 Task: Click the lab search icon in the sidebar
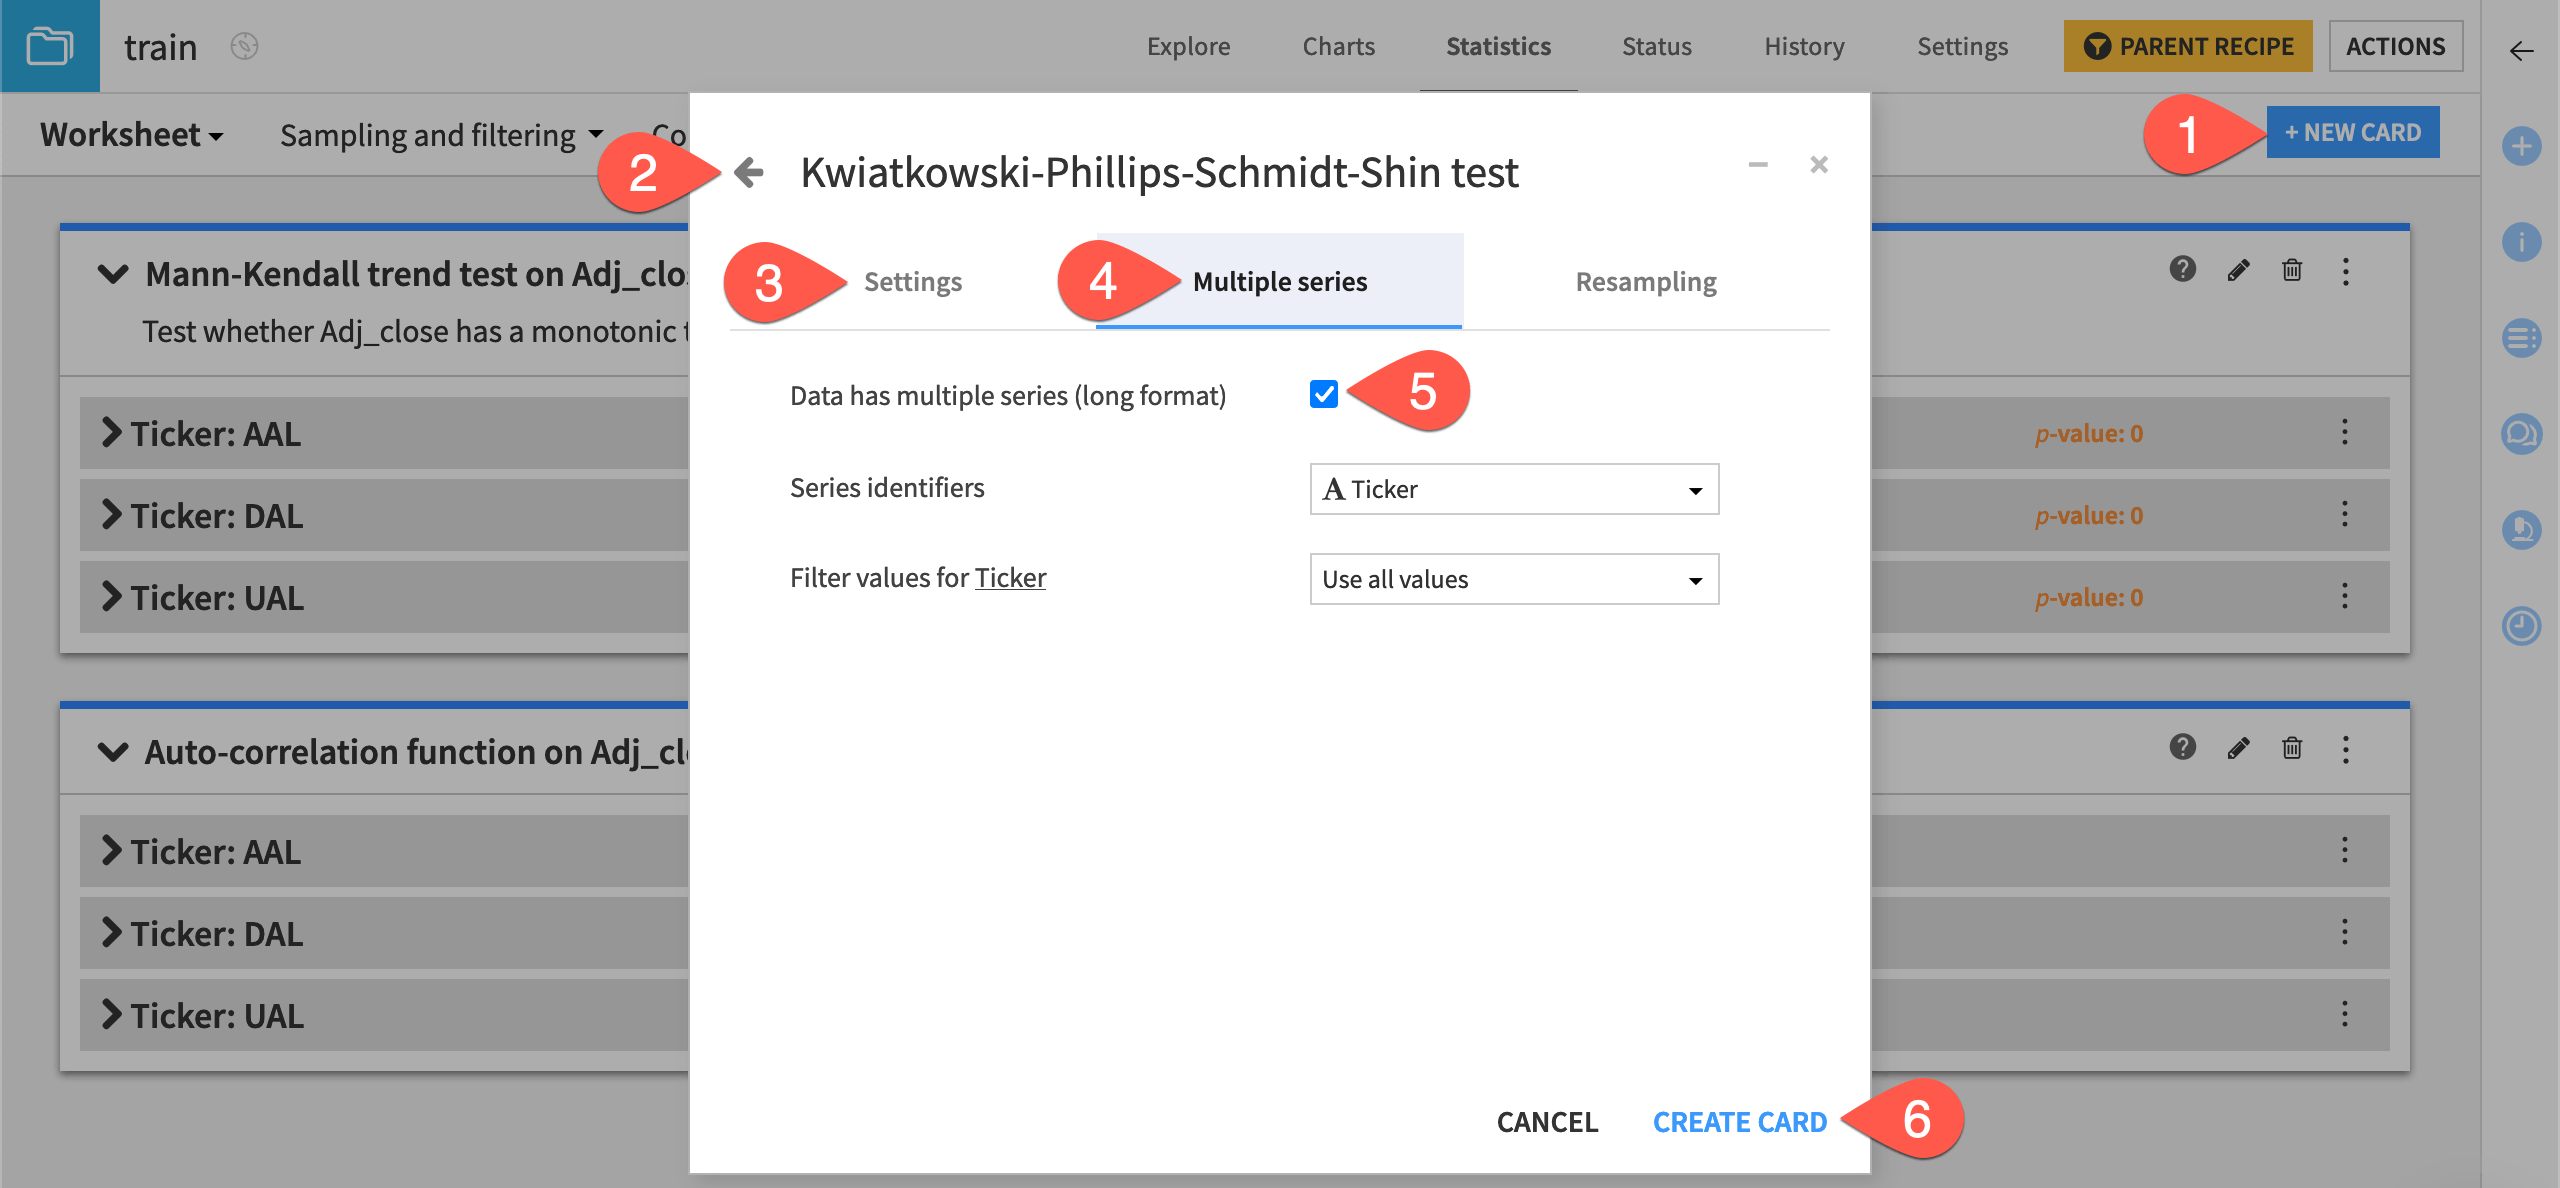[x=2522, y=530]
